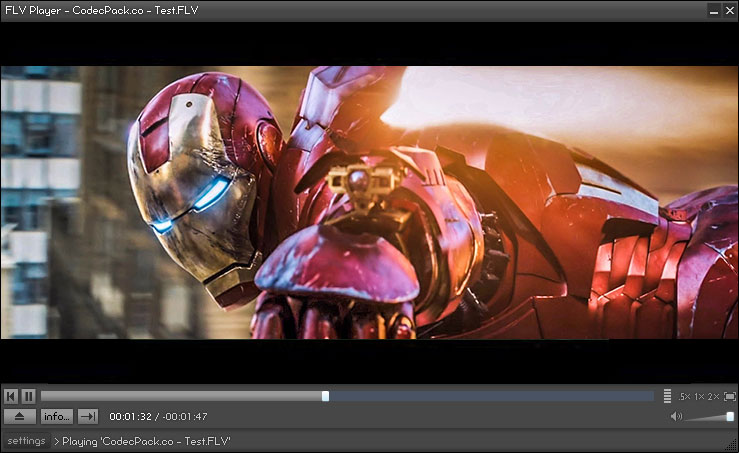
Task: Set video size to 1x
Action: point(699,396)
